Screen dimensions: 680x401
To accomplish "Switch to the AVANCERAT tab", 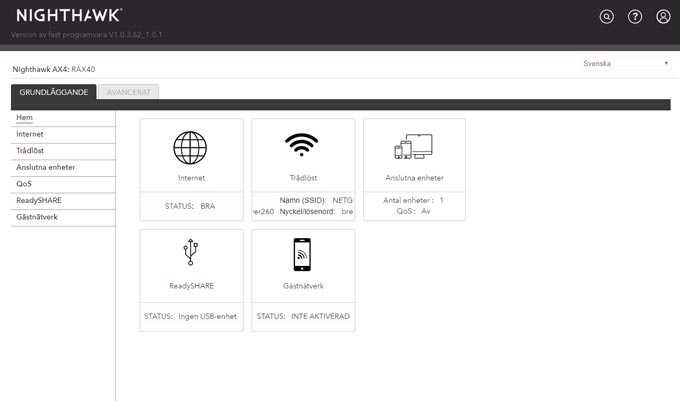I will click(x=128, y=92).
